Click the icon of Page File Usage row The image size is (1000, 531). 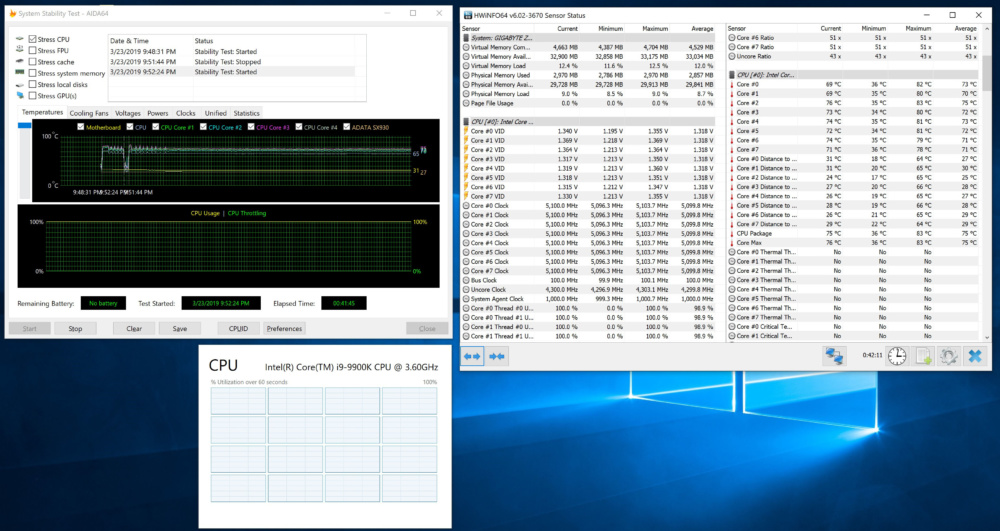click(466, 103)
